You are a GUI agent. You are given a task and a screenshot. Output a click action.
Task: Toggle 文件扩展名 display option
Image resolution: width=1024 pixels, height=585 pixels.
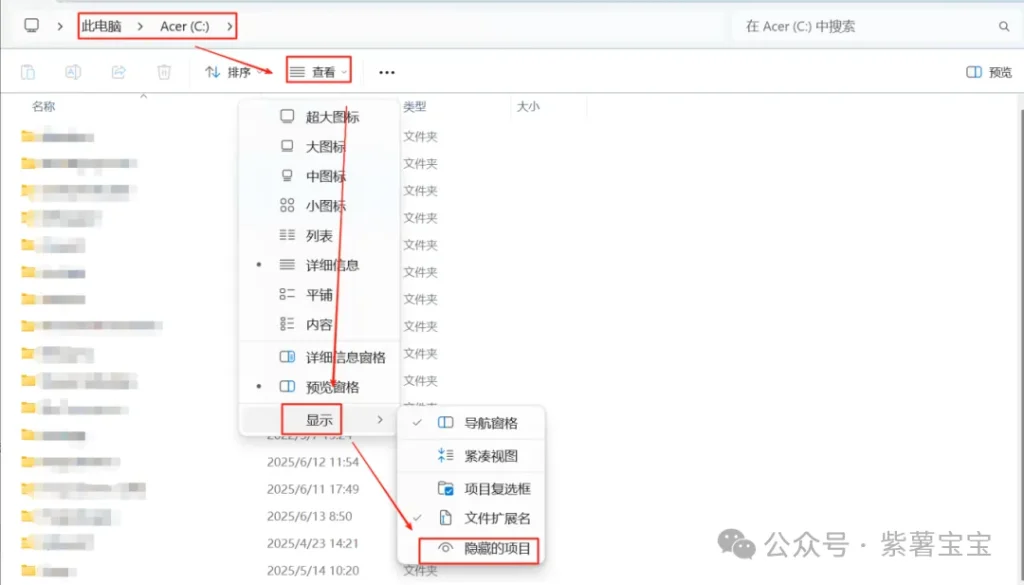497,518
